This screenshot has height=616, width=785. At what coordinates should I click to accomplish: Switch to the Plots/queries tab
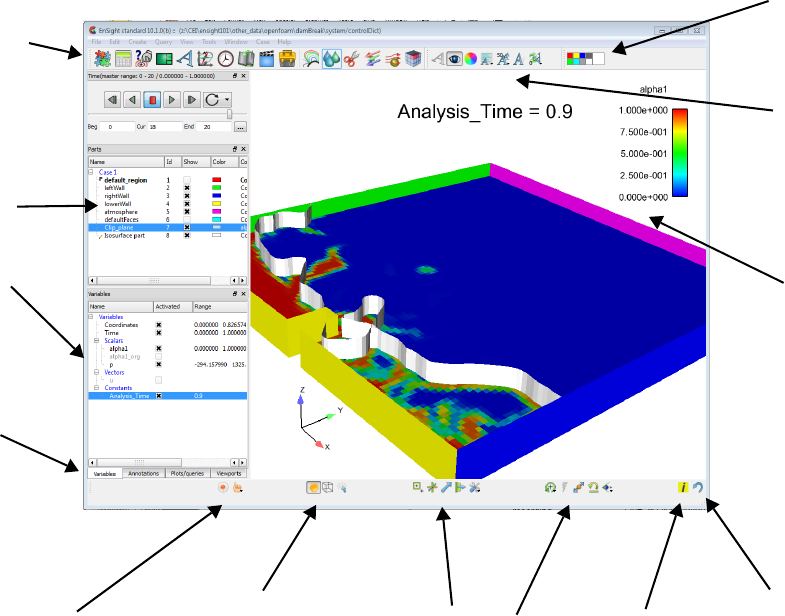(x=187, y=473)
